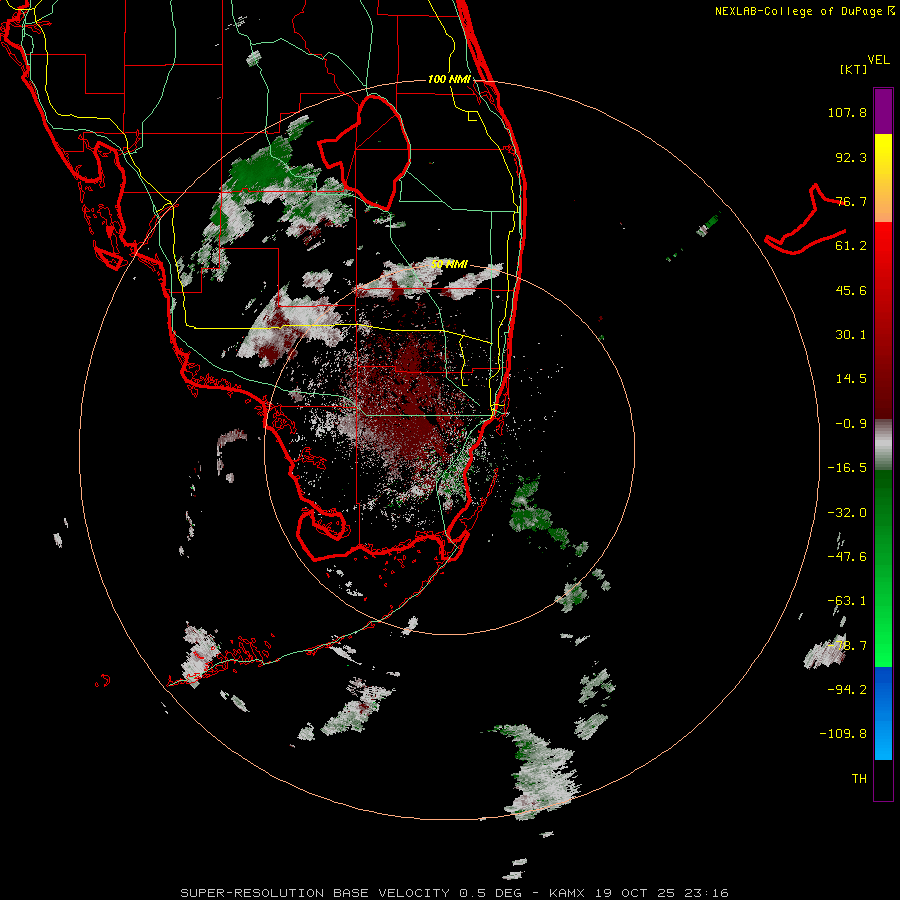Click the VEL legend title
The height and width of the screenshot is (900, 900).
(878, 59)
